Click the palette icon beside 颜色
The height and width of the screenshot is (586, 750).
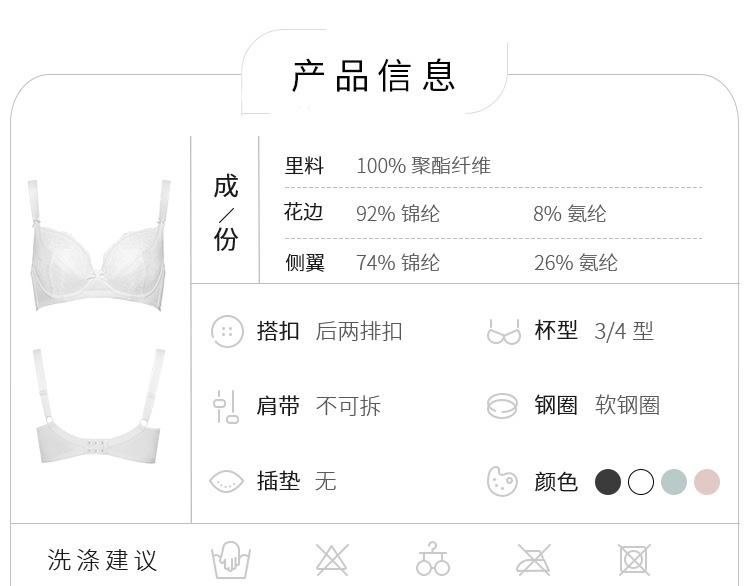pos(502,481)
